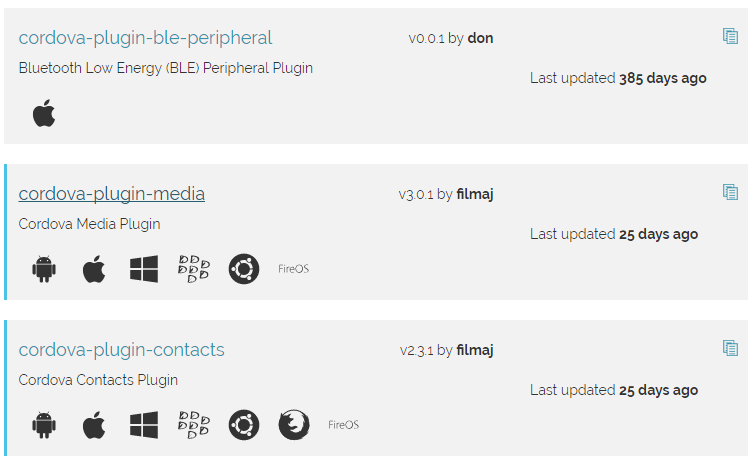Screen dimensions: 750x469
Task: Click Ubuntu icon in cordova-plugin-media row
Action: [244, 269]
